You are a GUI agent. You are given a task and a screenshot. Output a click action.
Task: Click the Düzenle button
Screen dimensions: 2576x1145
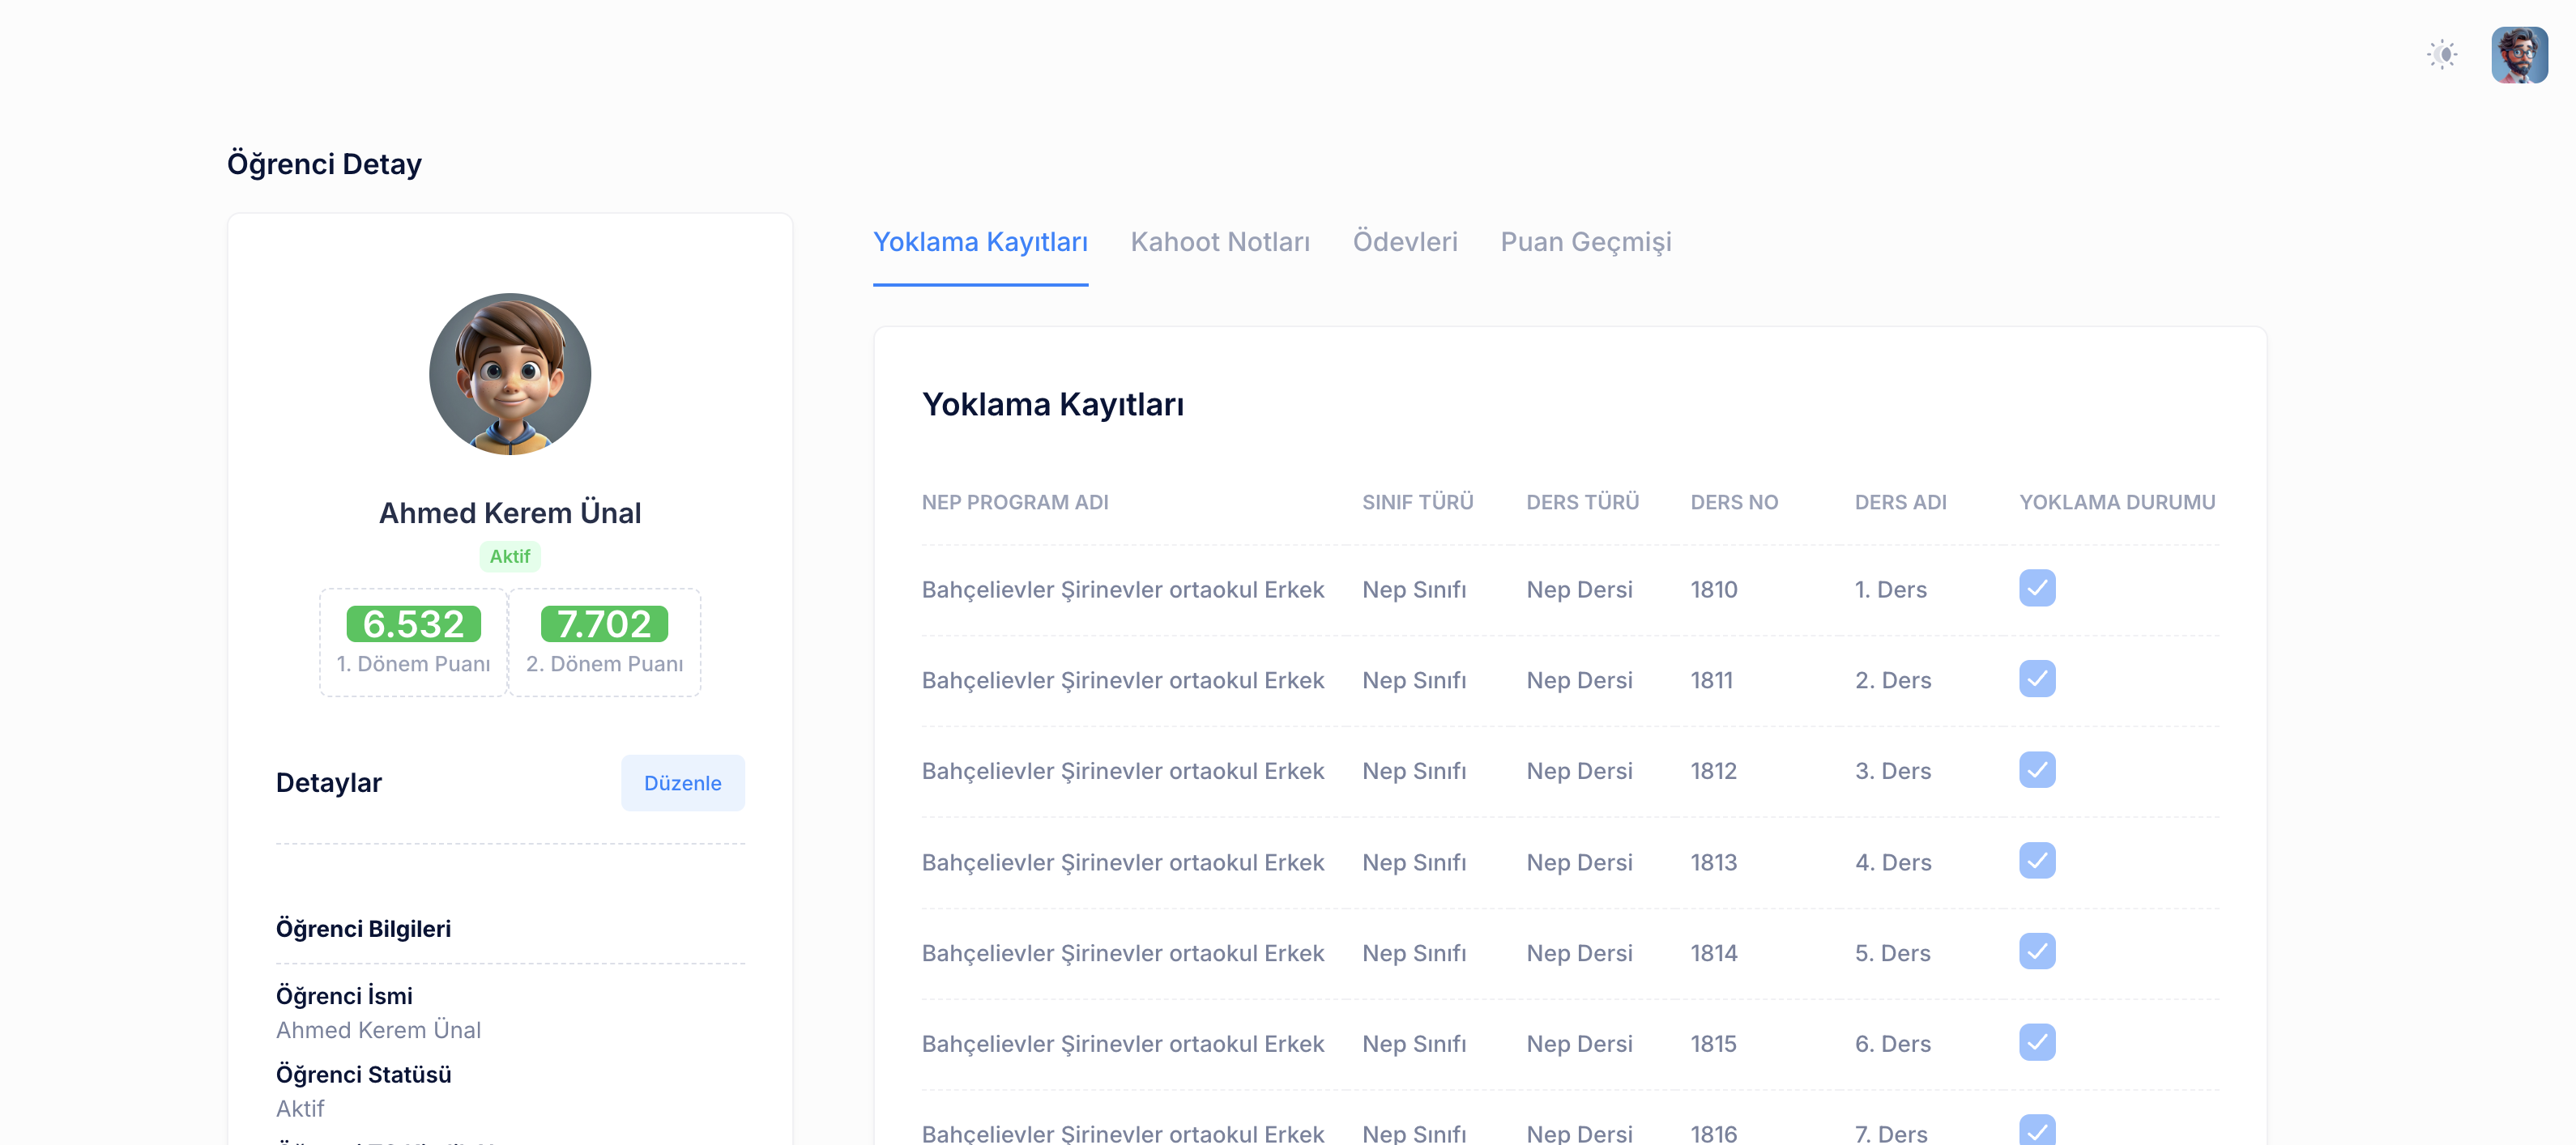pyautogui.click(x=682, y=783)
